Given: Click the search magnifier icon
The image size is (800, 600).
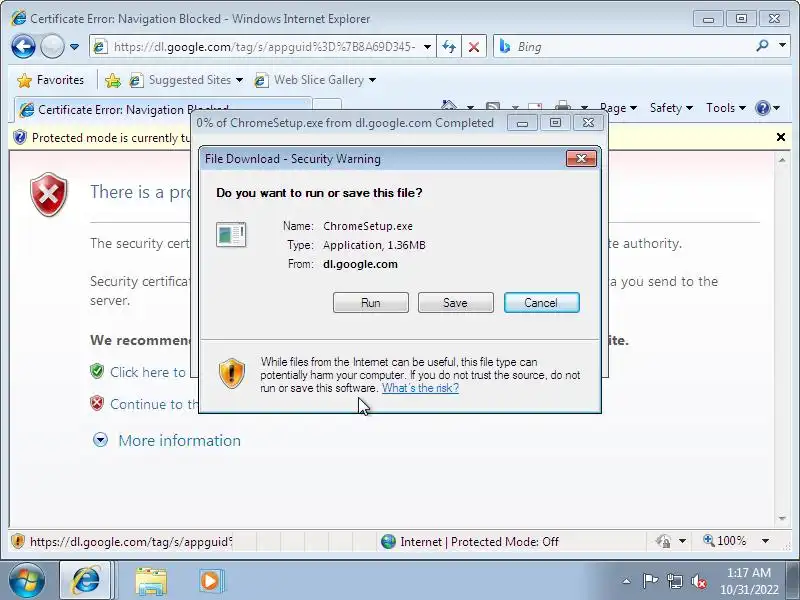Looking at the screenshot, I should point(762,46).
